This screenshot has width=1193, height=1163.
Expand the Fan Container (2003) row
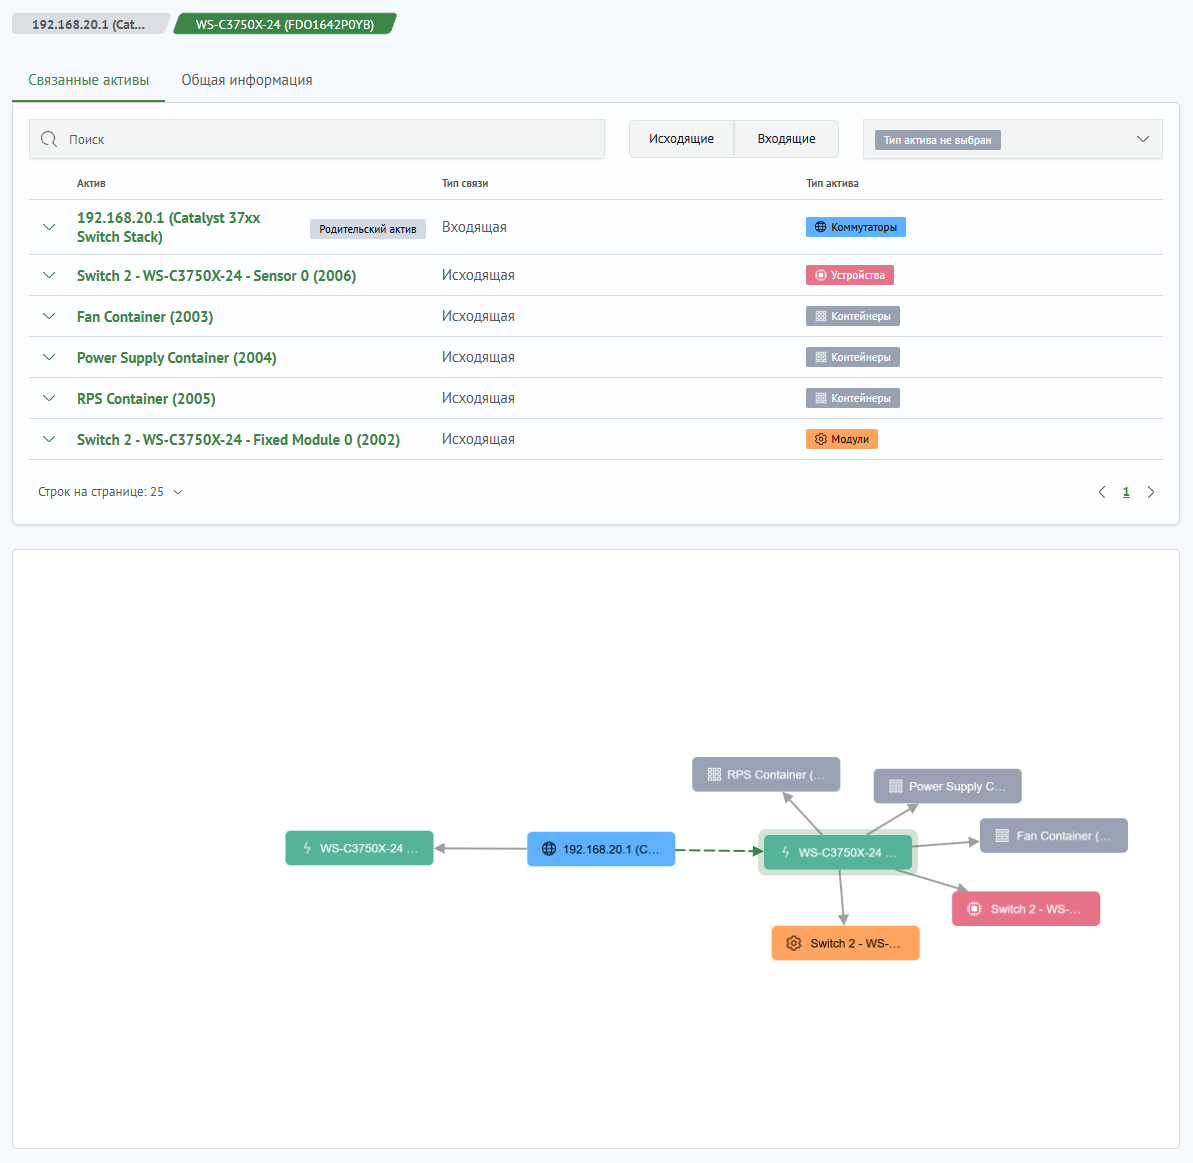(x=49, y=316)
